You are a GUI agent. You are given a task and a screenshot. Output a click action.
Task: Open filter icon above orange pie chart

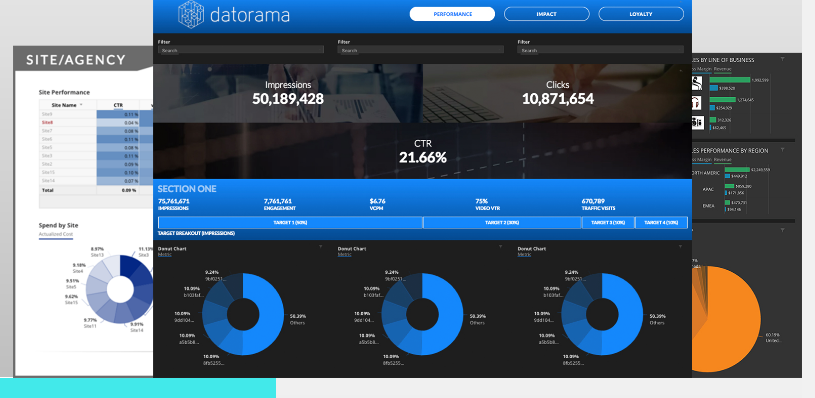783,229
